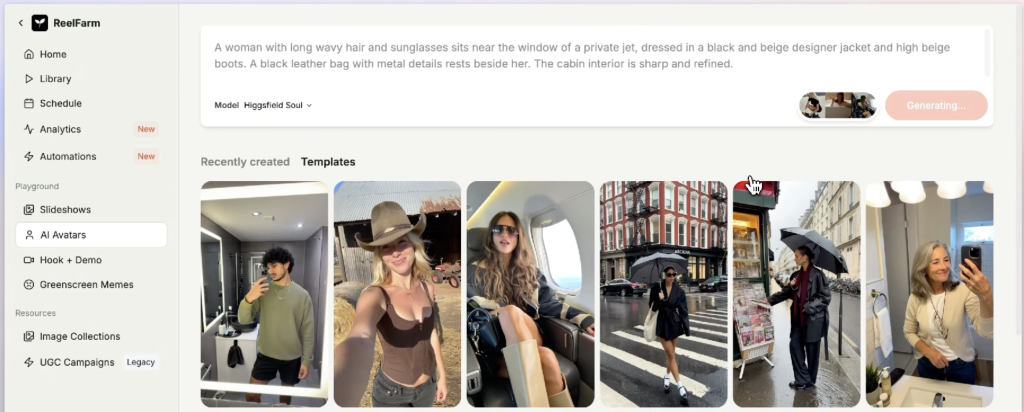Viewport: 1024px width, 412px height.
Task: Click the reference images pill thumbnail
Action: click(x=838, y=105)
